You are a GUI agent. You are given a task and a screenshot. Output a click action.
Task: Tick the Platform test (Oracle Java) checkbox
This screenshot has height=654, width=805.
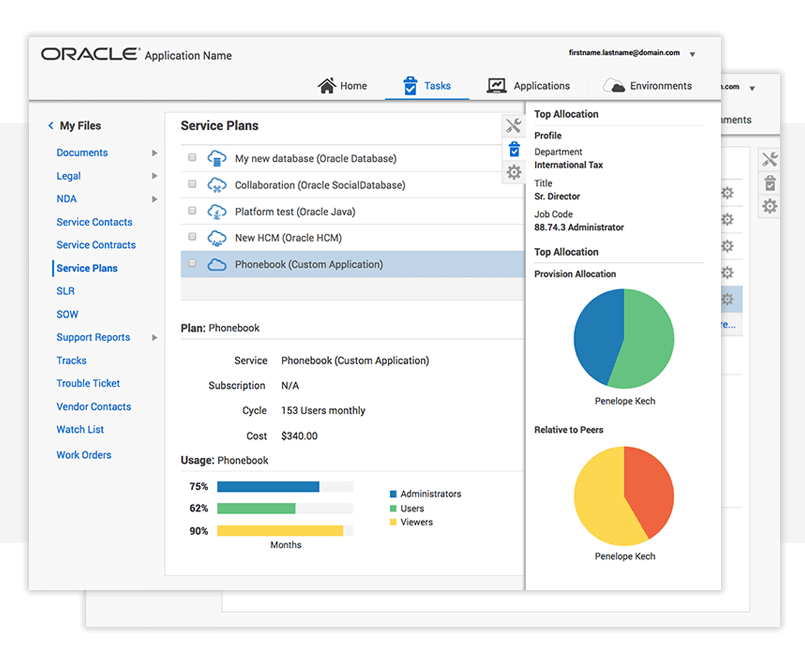pyautogui.click(x=192, y=211)
